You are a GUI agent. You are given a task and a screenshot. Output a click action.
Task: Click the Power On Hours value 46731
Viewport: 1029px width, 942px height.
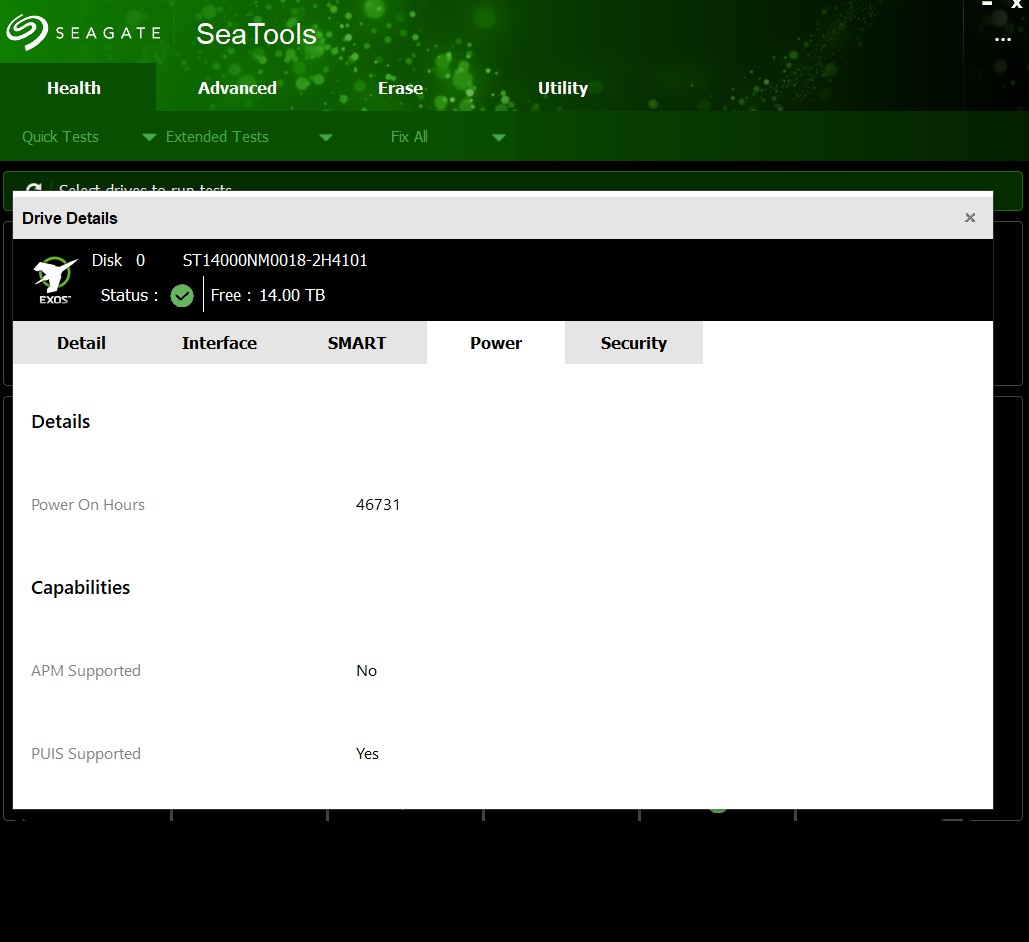coord(378,505)
